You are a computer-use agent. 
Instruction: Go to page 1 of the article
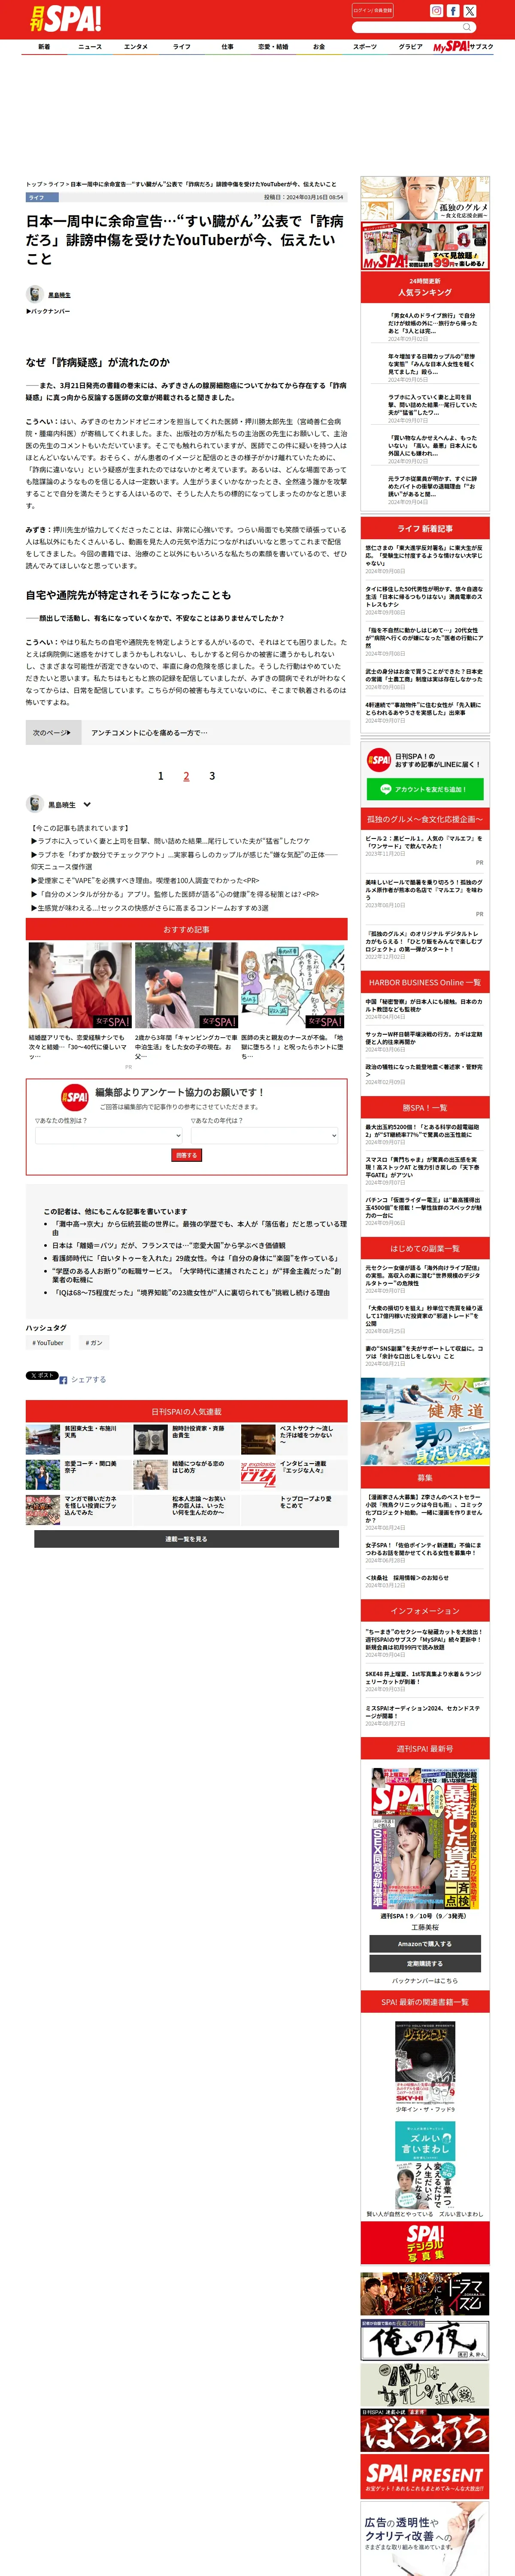click(x=160, y=776)
